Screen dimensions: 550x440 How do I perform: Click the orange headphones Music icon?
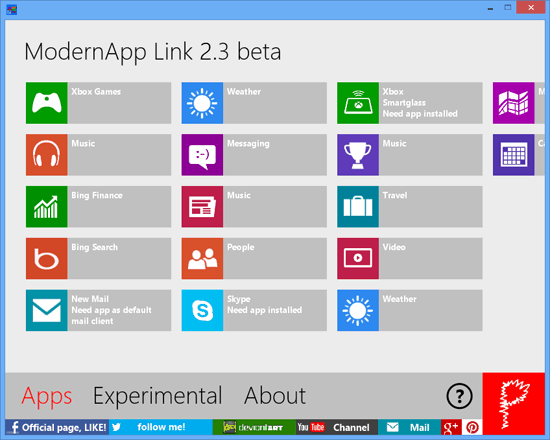[x=47, y=155]
